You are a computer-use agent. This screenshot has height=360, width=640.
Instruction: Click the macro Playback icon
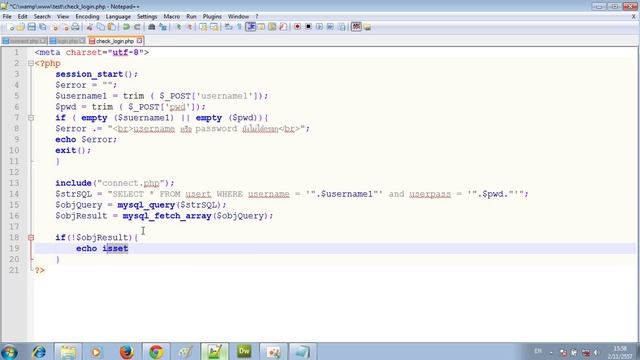coord(319,27)
